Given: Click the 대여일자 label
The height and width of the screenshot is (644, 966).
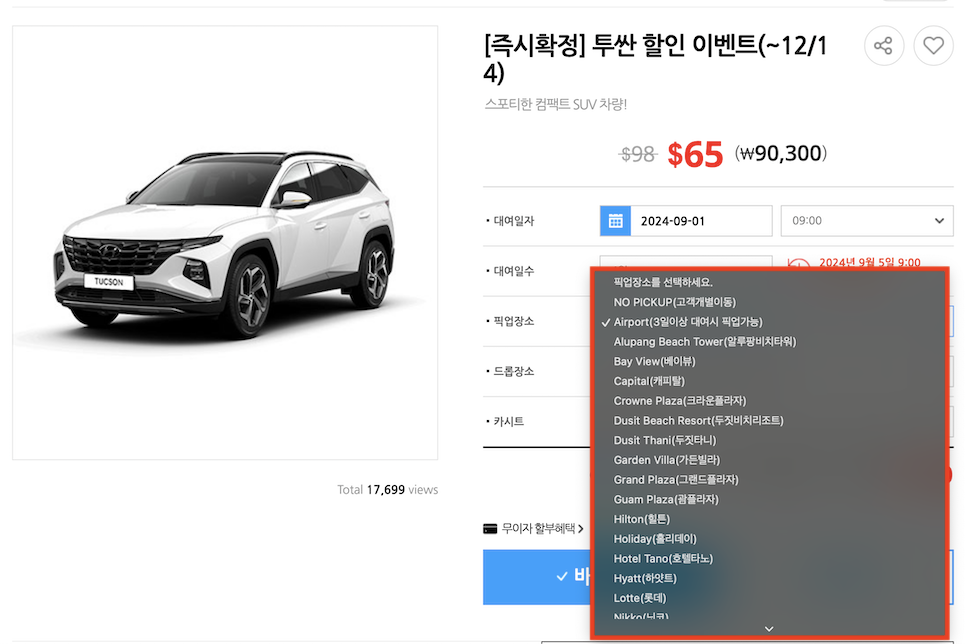Looking at the screenshot, I should [514, 221].
